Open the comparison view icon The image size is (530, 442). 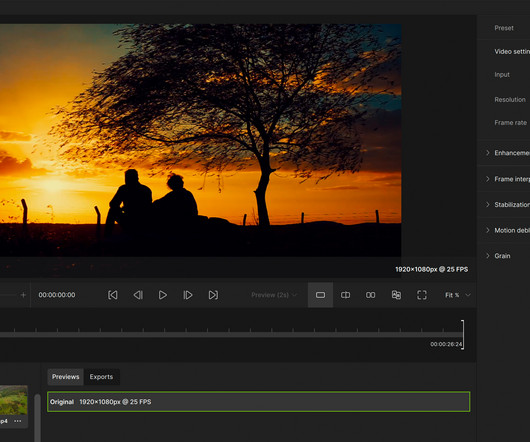(396, 295)
